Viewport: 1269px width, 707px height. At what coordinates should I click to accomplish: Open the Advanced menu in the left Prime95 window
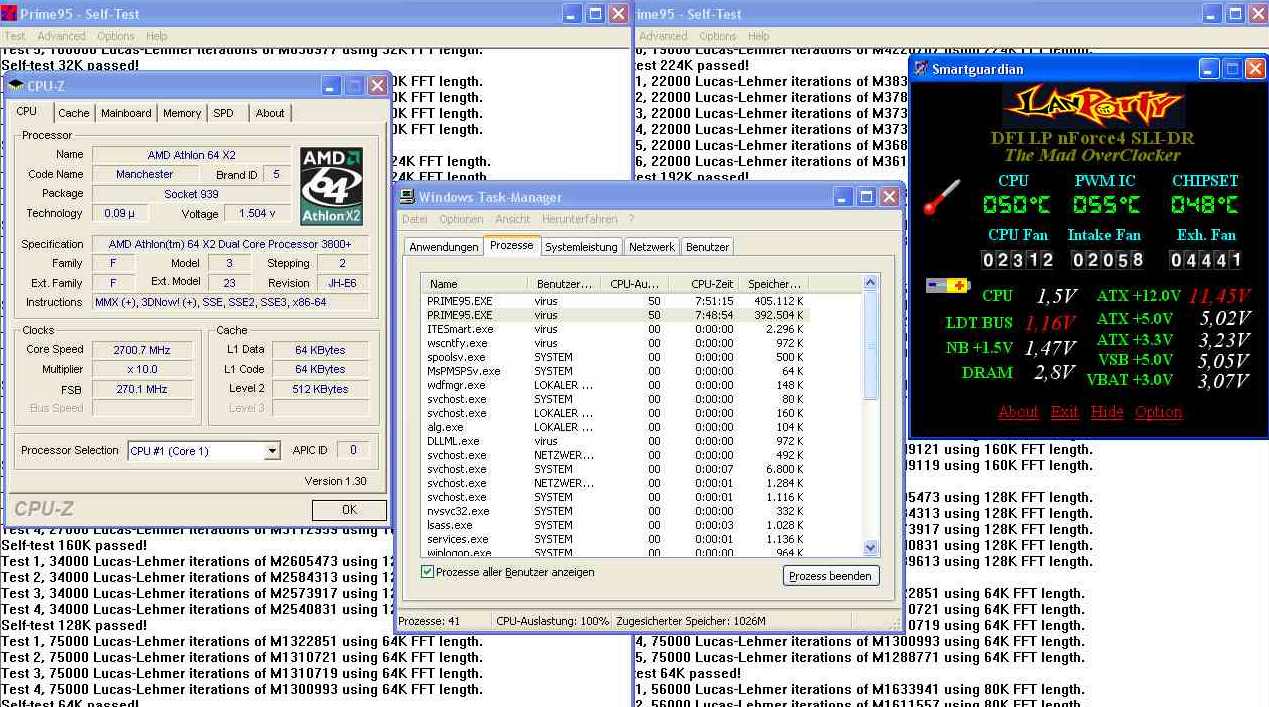(x=61, y=36)
